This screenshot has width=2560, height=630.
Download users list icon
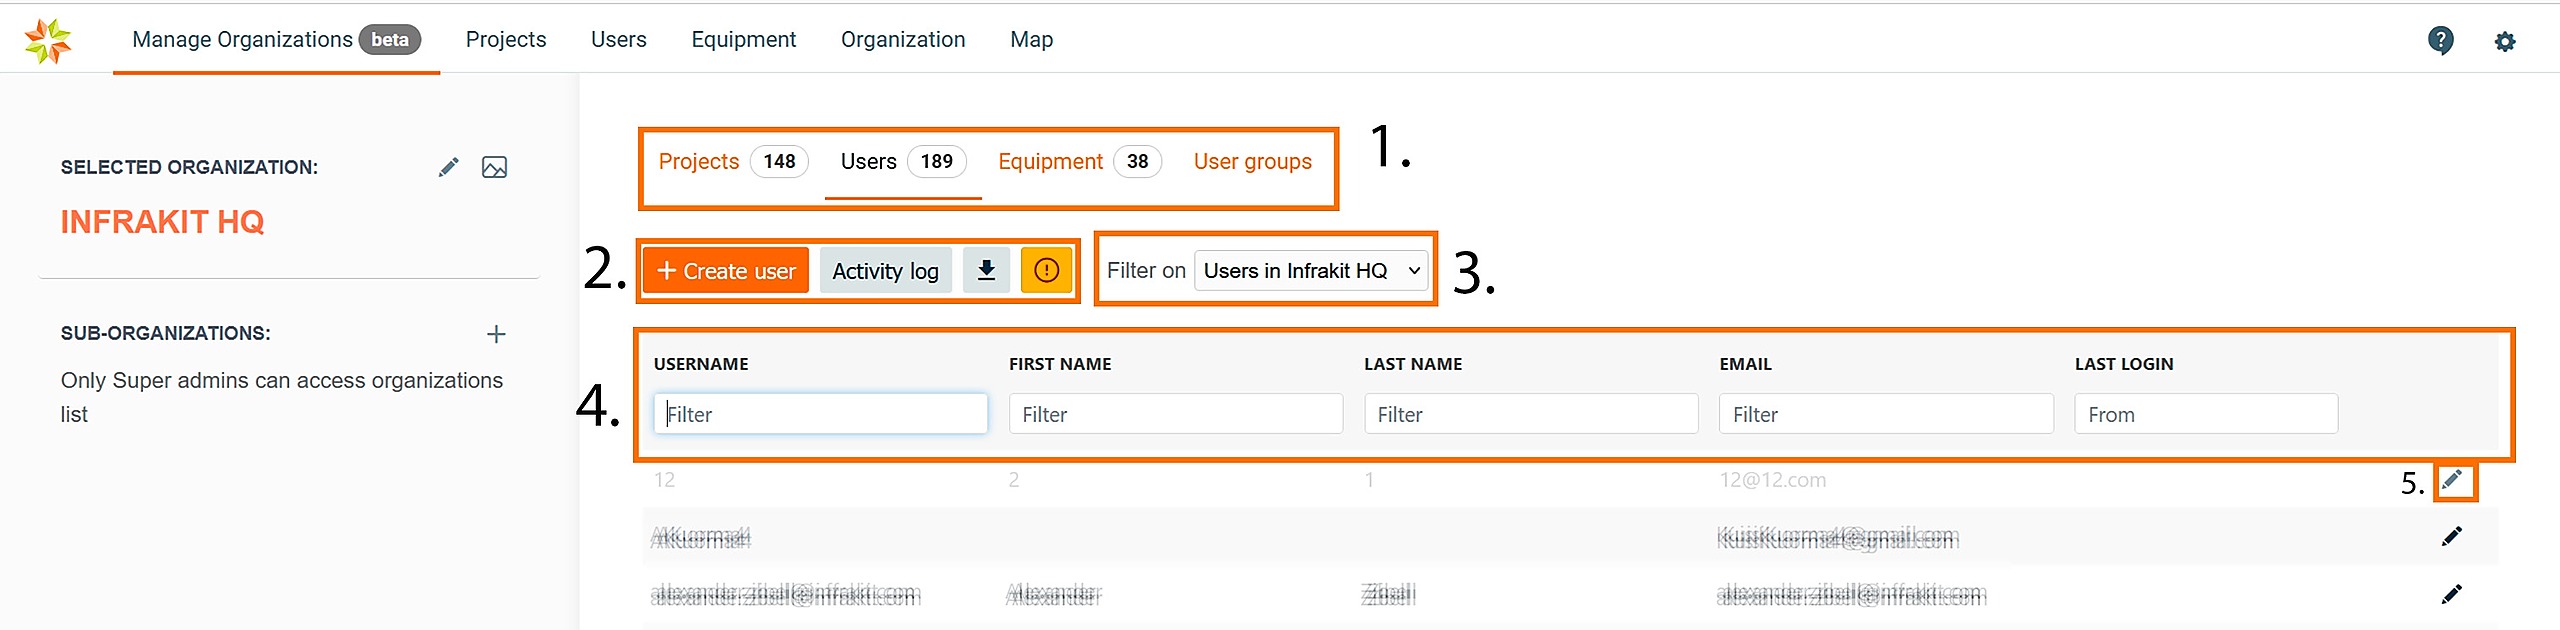coord(986,270)
